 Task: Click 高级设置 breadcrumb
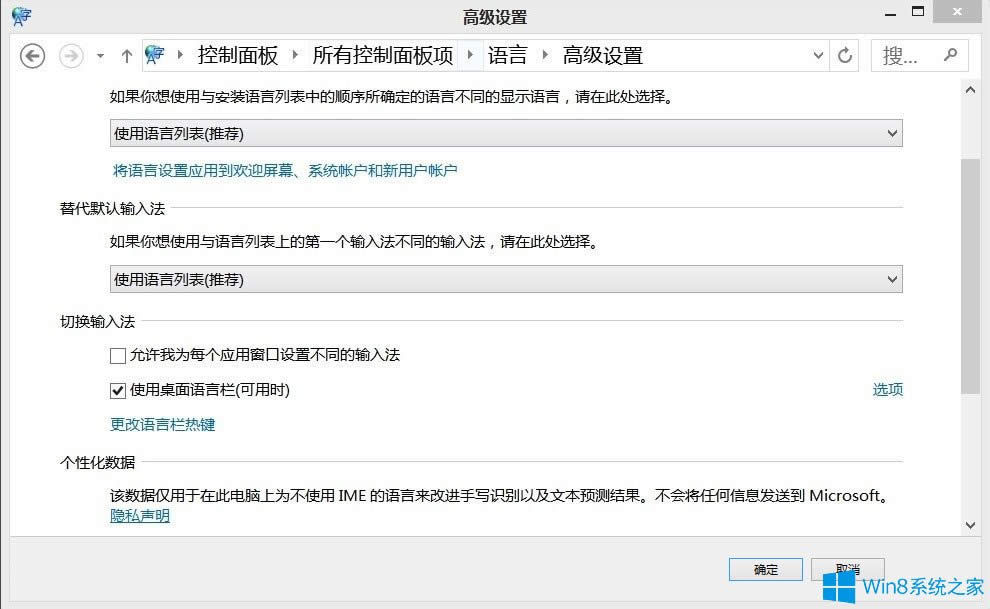coord(602,56)
